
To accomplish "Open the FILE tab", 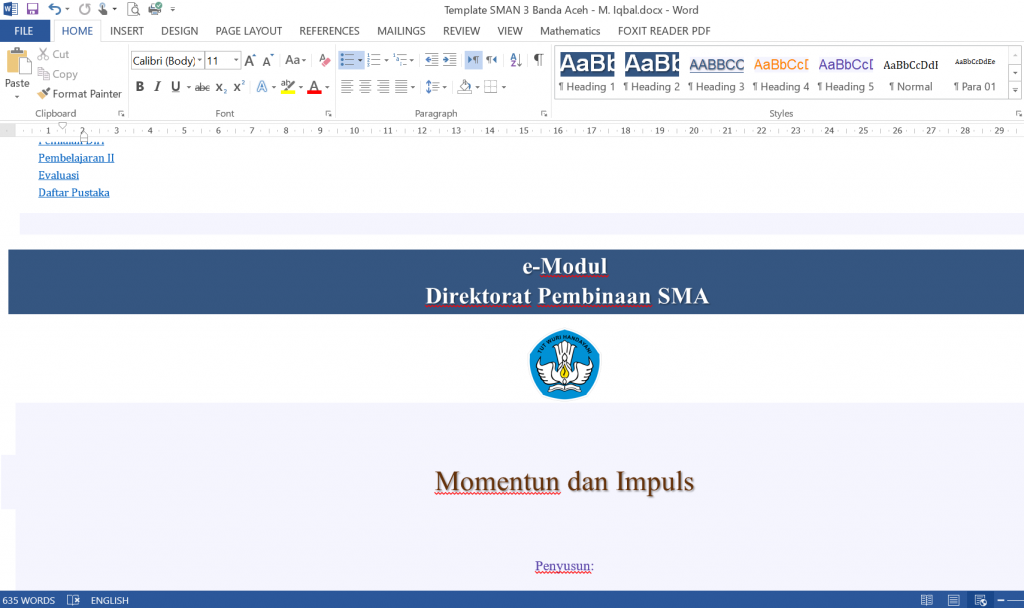I will click(24, 31).
